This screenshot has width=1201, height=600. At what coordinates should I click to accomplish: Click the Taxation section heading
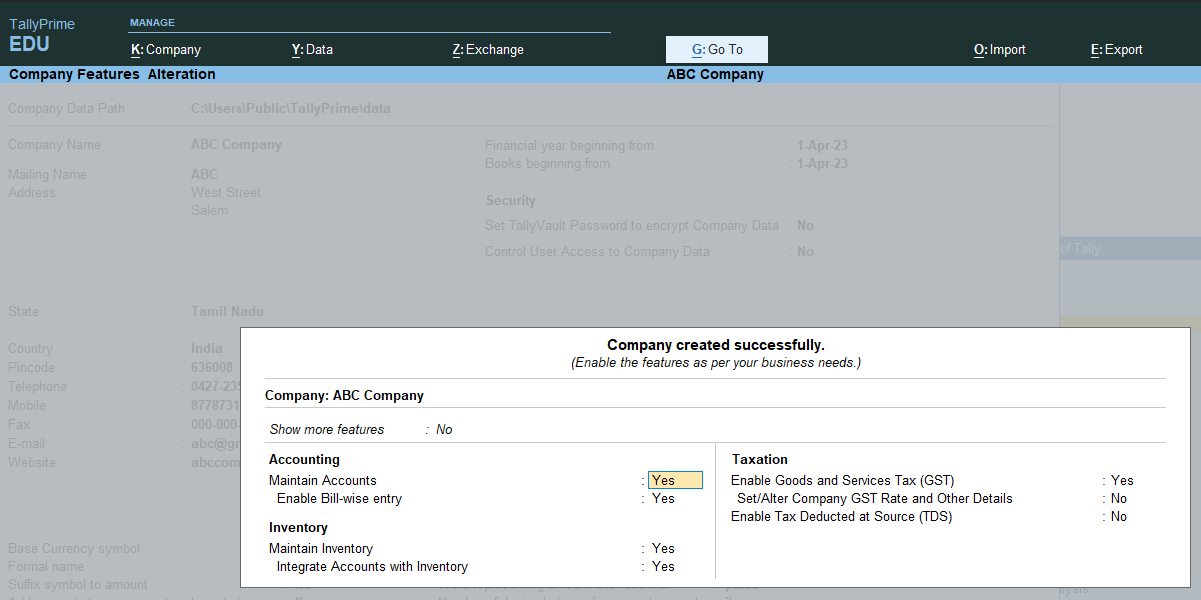tap(760, 459)
